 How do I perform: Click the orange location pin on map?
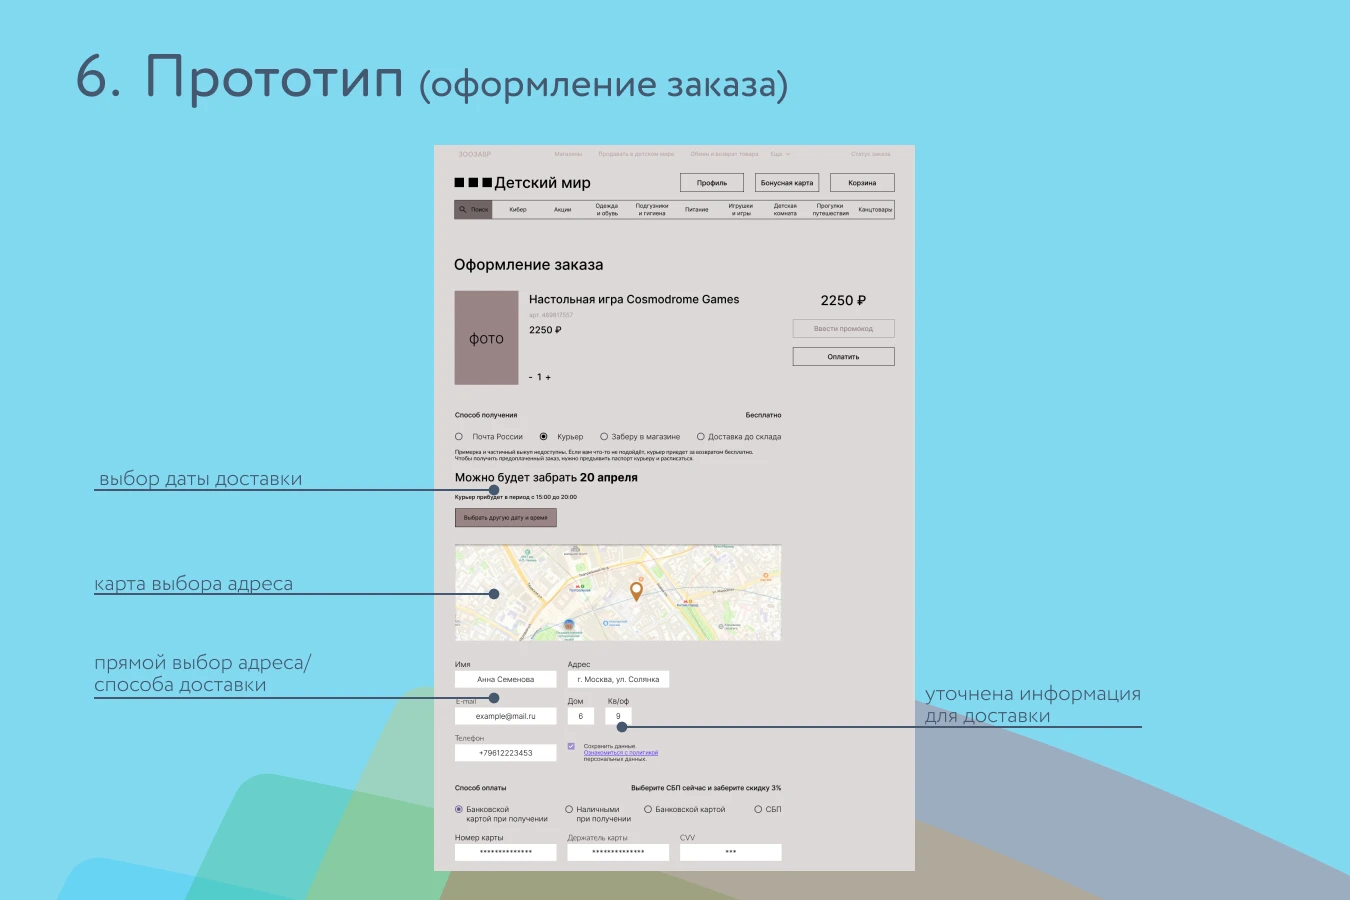click(x=636, y=590)
